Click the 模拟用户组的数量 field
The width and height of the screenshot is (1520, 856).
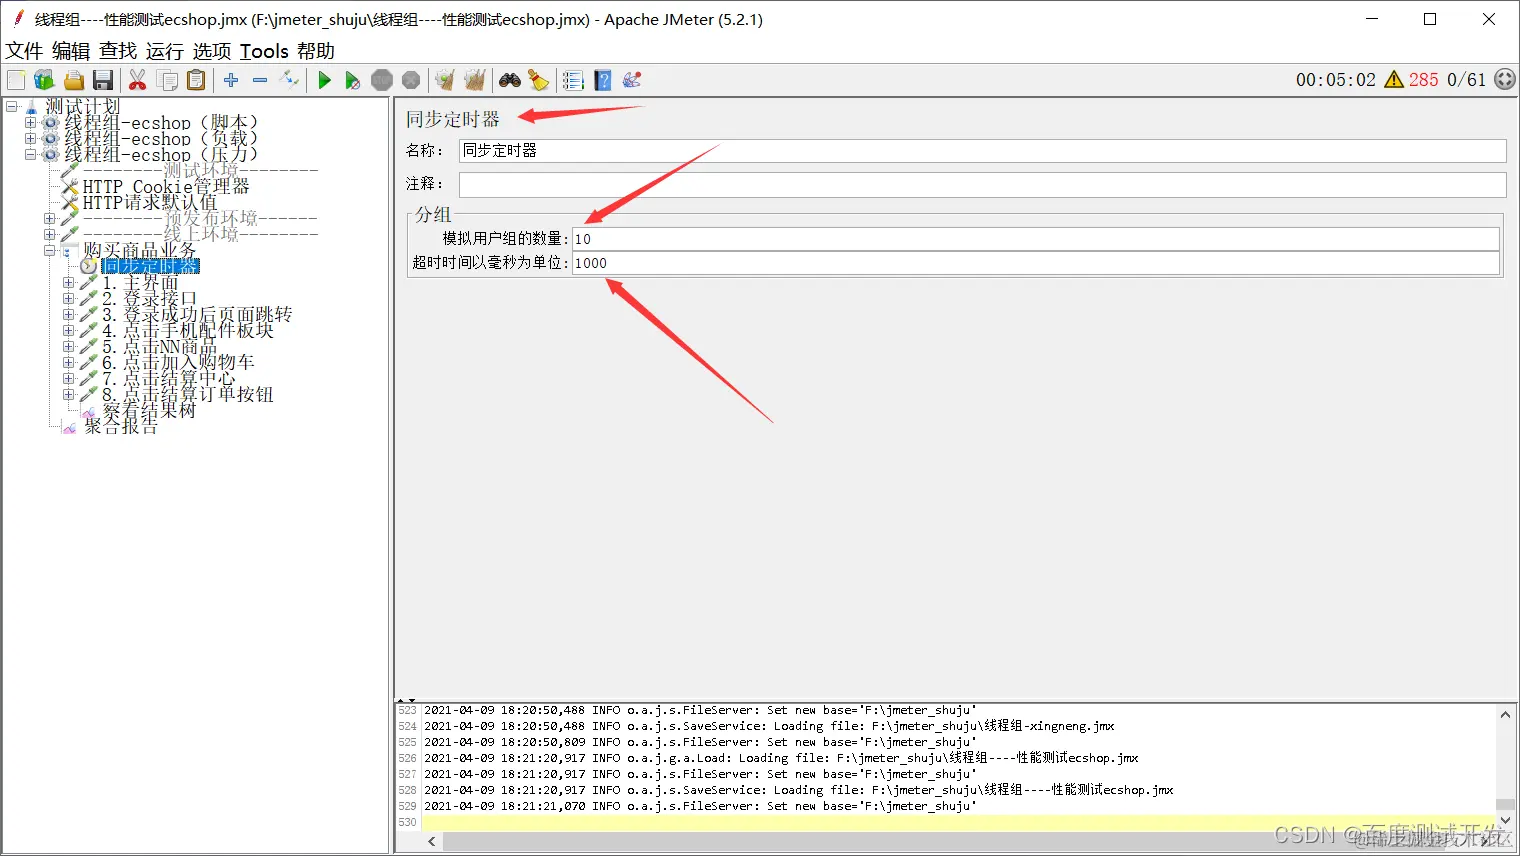point(1035,239)
